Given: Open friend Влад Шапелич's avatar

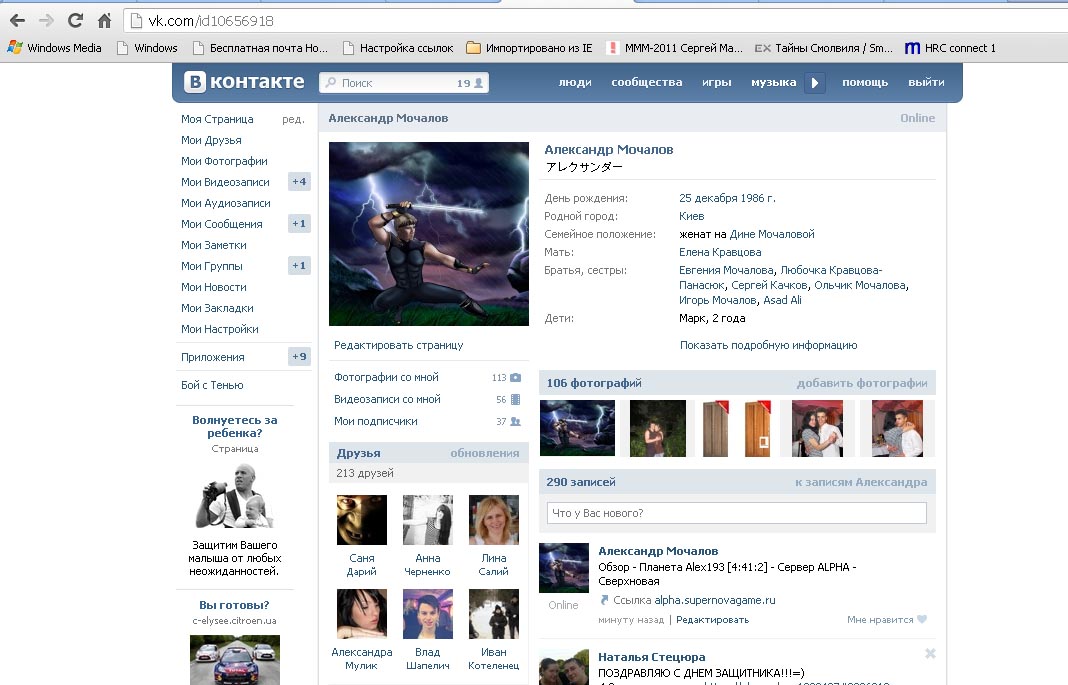Looking at the screenshot, I should pyautogui.click(x=428, y=614).
